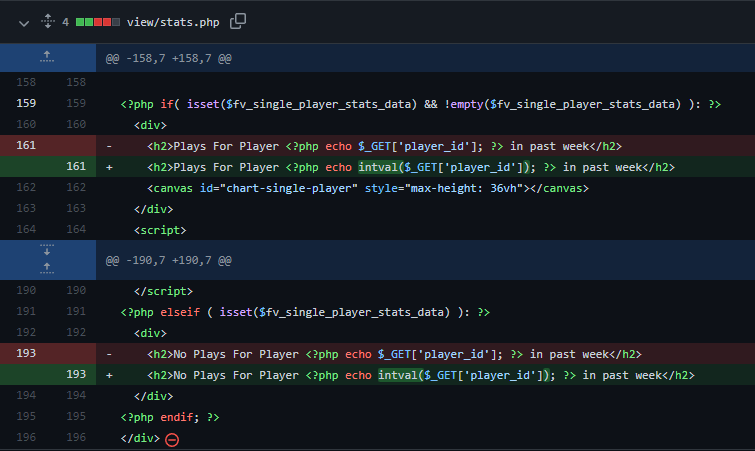The width and height of the screenshot is (755, 451).
Task: Click the <?php endif; ?> line
Action: 170,417
